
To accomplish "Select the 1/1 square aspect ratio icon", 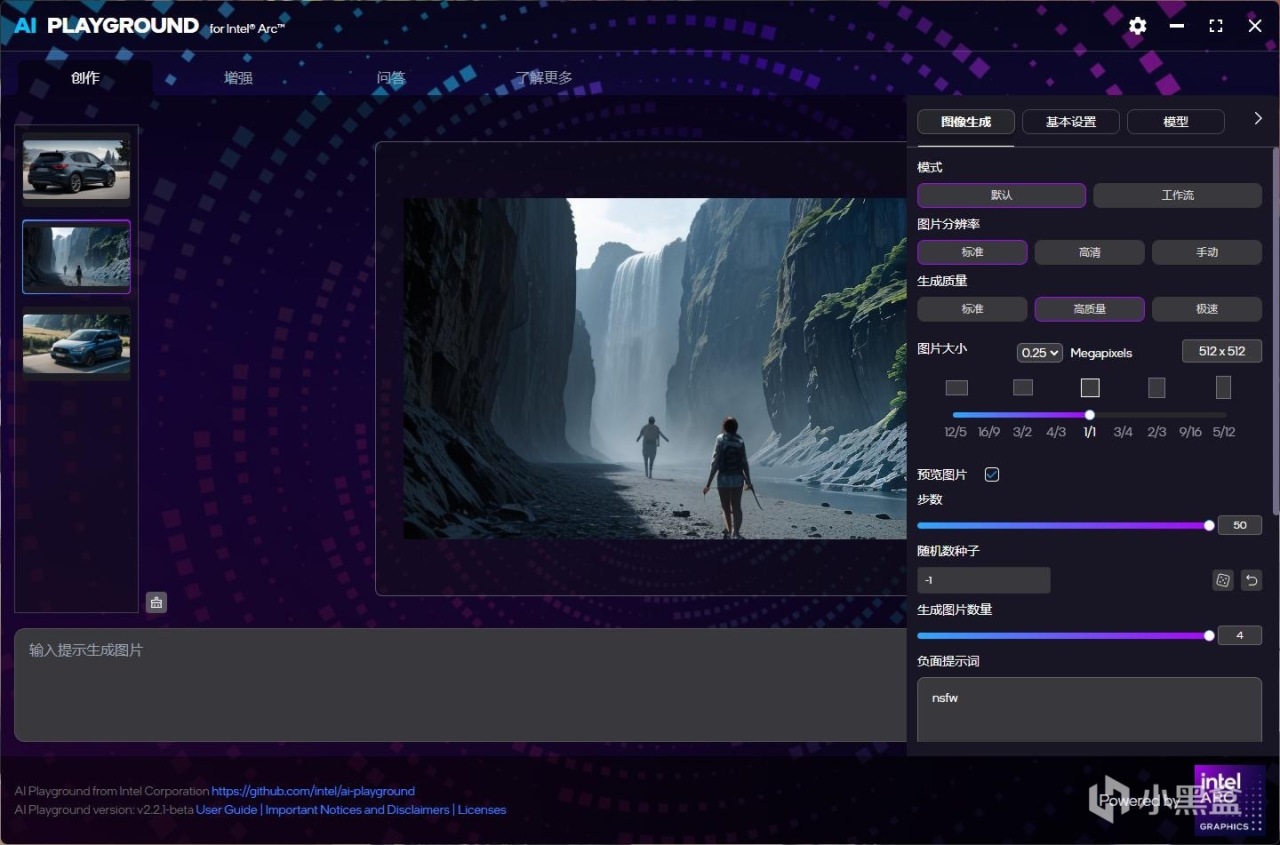I will (x=1090, y=387).
